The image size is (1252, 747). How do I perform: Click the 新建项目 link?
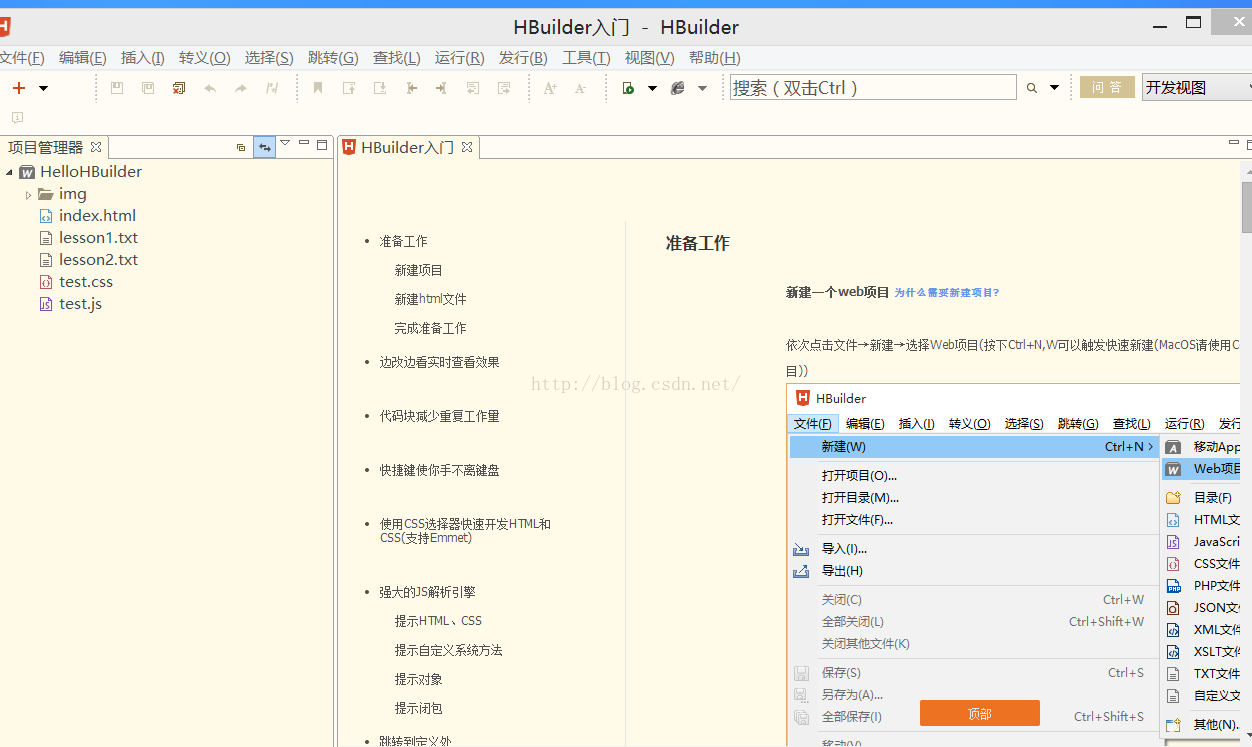click(419, 271)
